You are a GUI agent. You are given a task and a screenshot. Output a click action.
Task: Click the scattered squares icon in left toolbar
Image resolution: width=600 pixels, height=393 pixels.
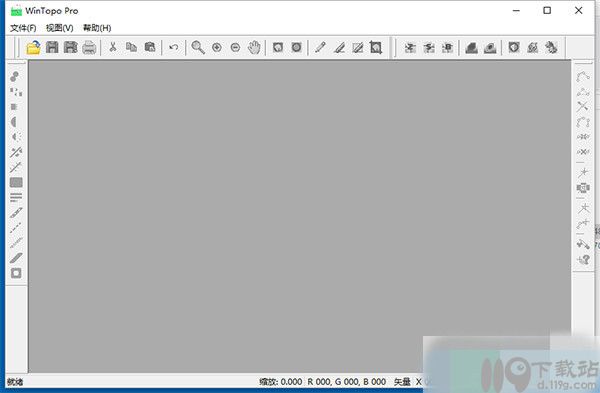point(16,92)
